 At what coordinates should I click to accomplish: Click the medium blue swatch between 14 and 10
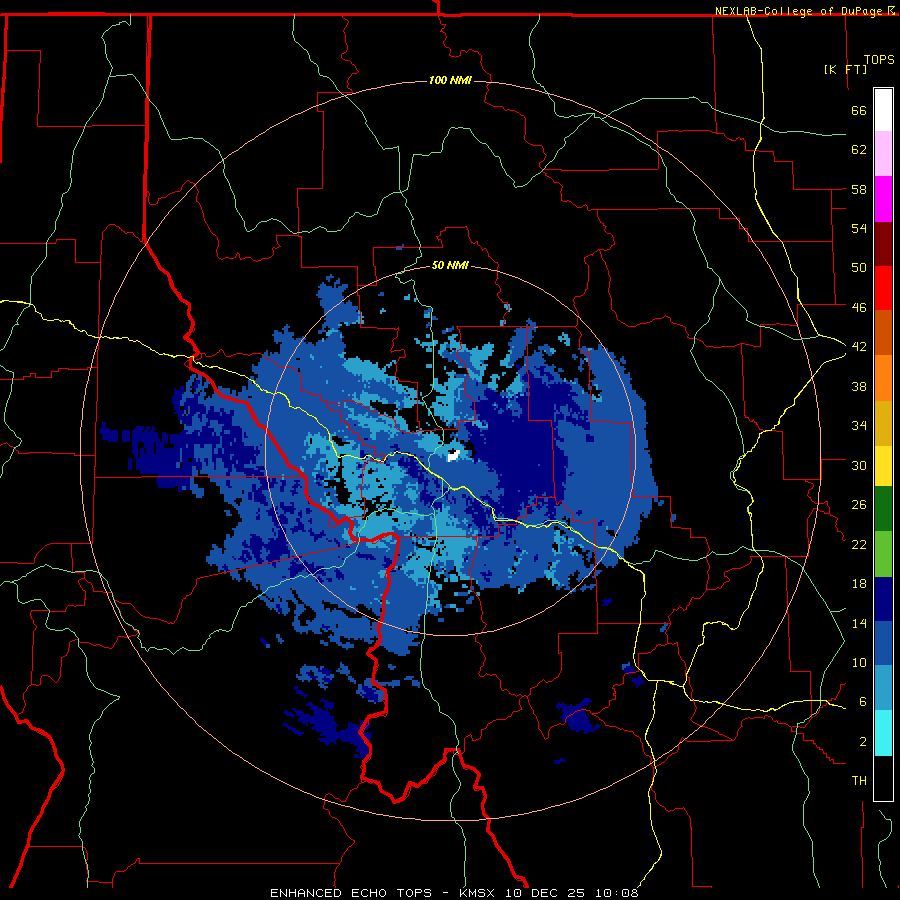[883, 643]
